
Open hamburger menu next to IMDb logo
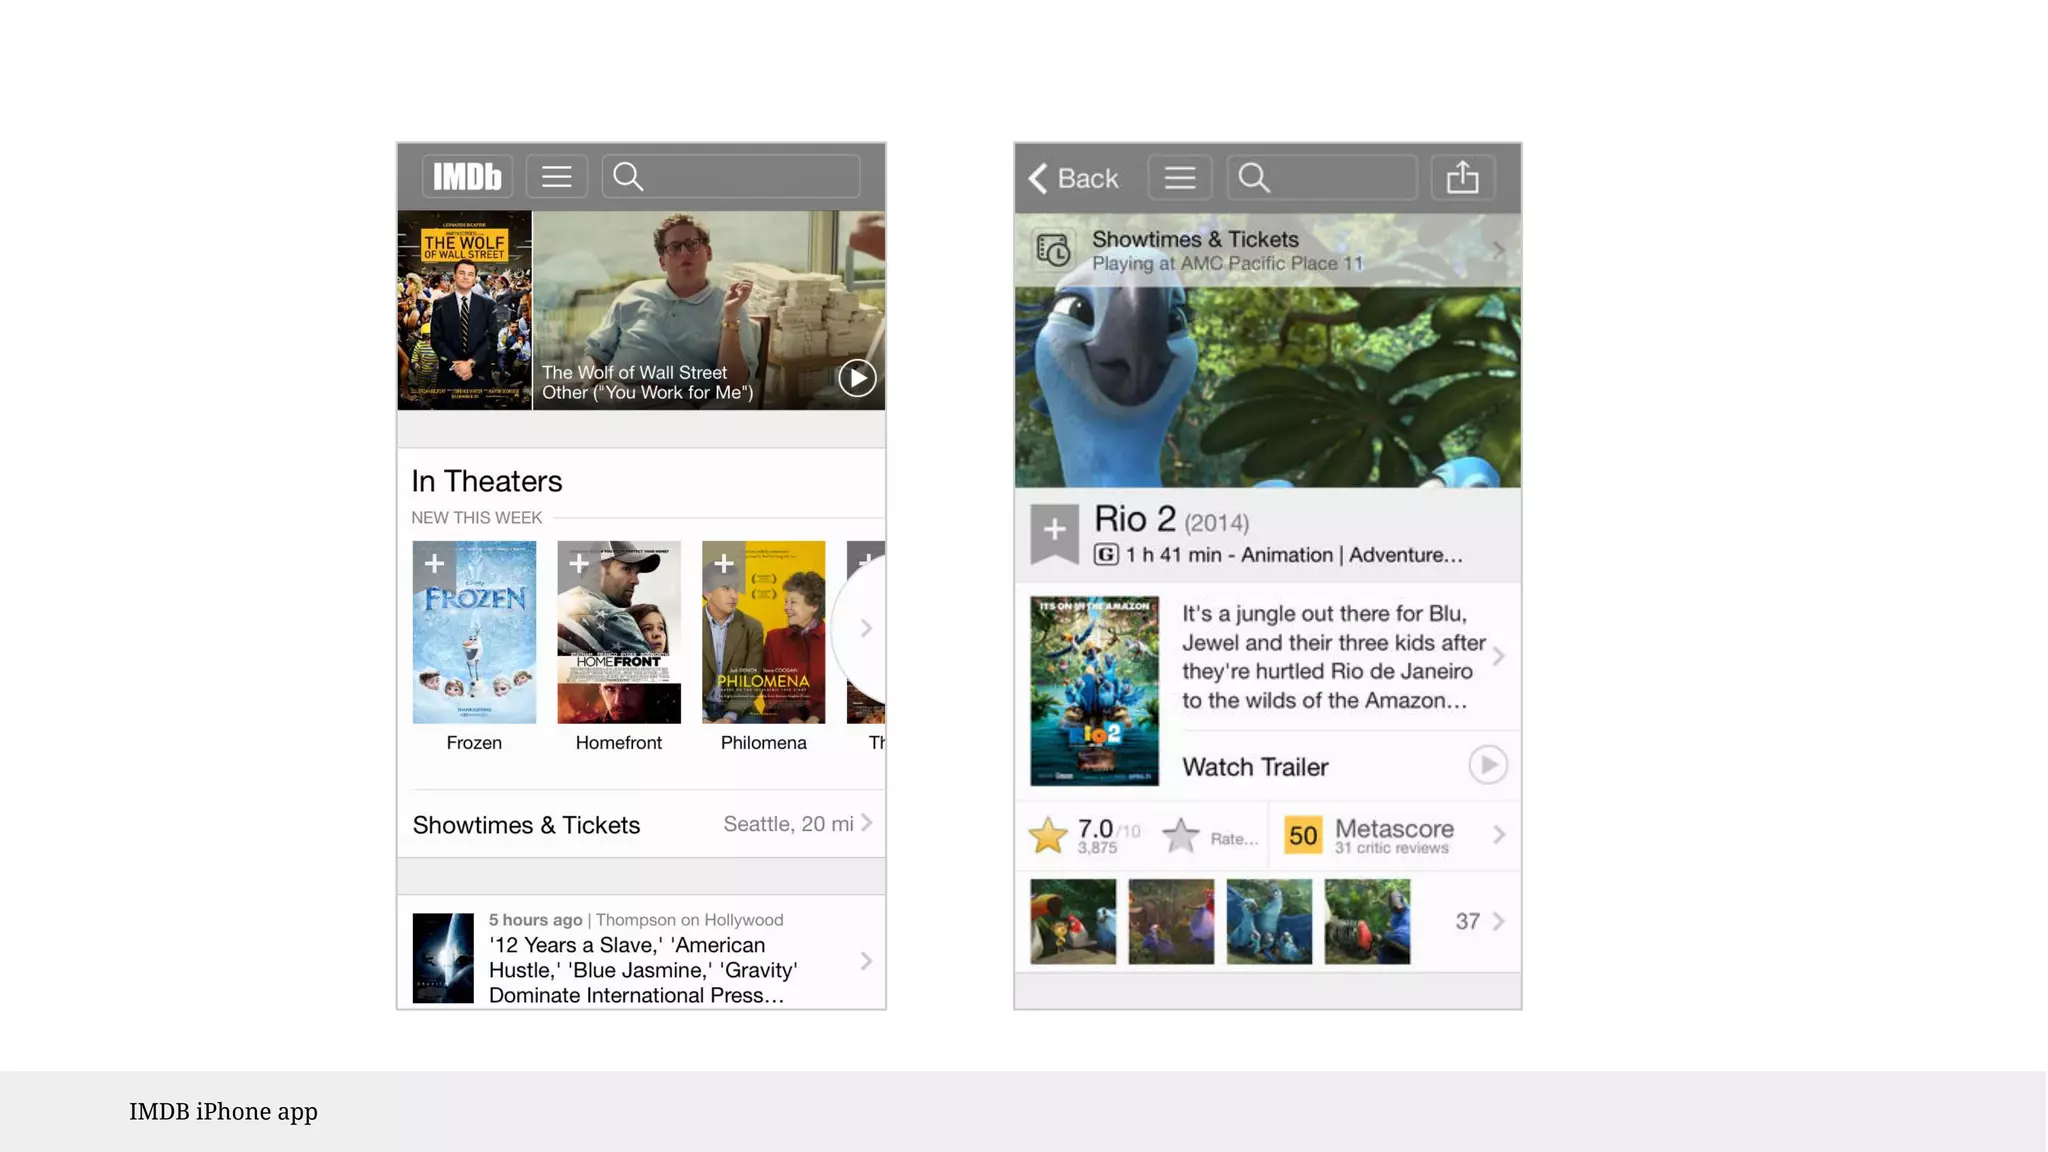point(557,177)
